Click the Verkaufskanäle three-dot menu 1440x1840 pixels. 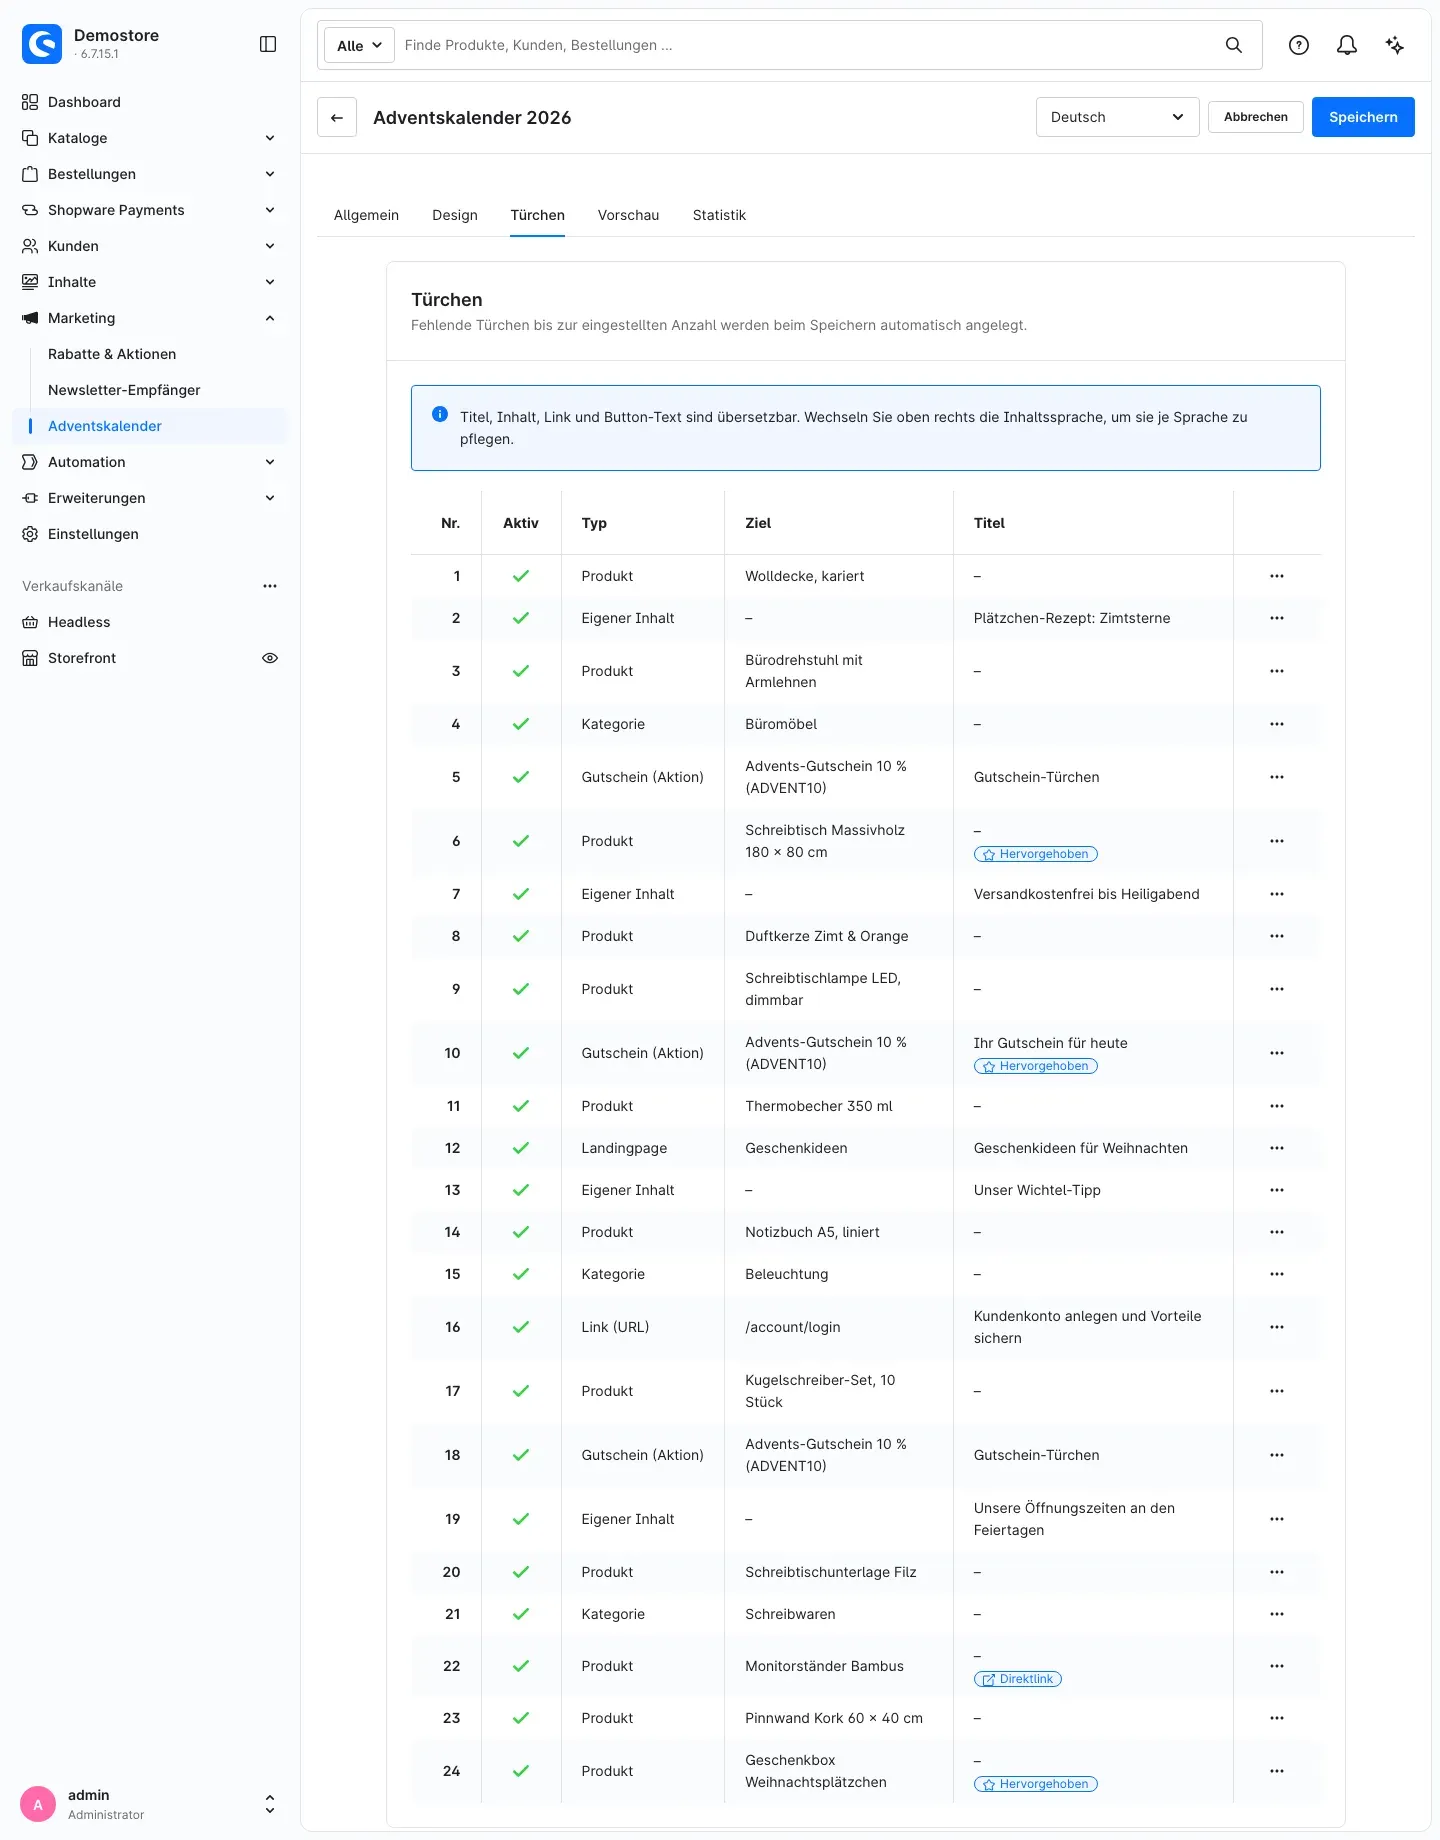pos(270,586)
